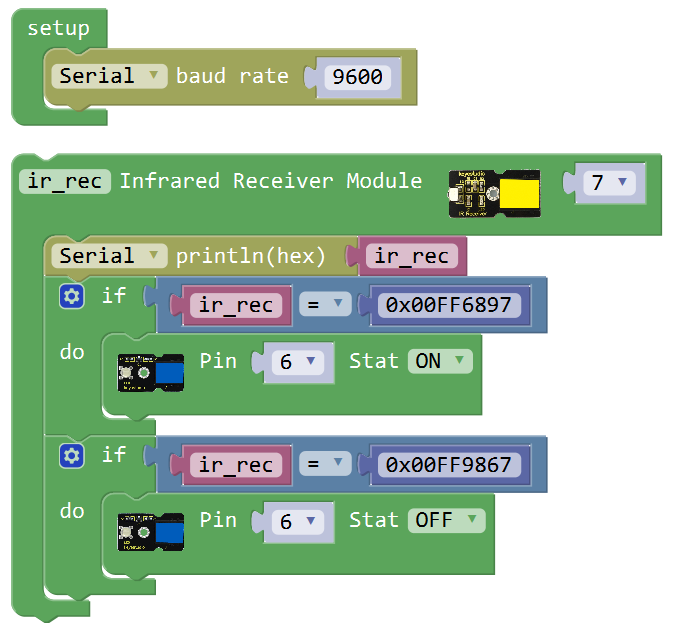The image size is (678, 640).
Task: Select the setup block label
Action: [58, 28]
